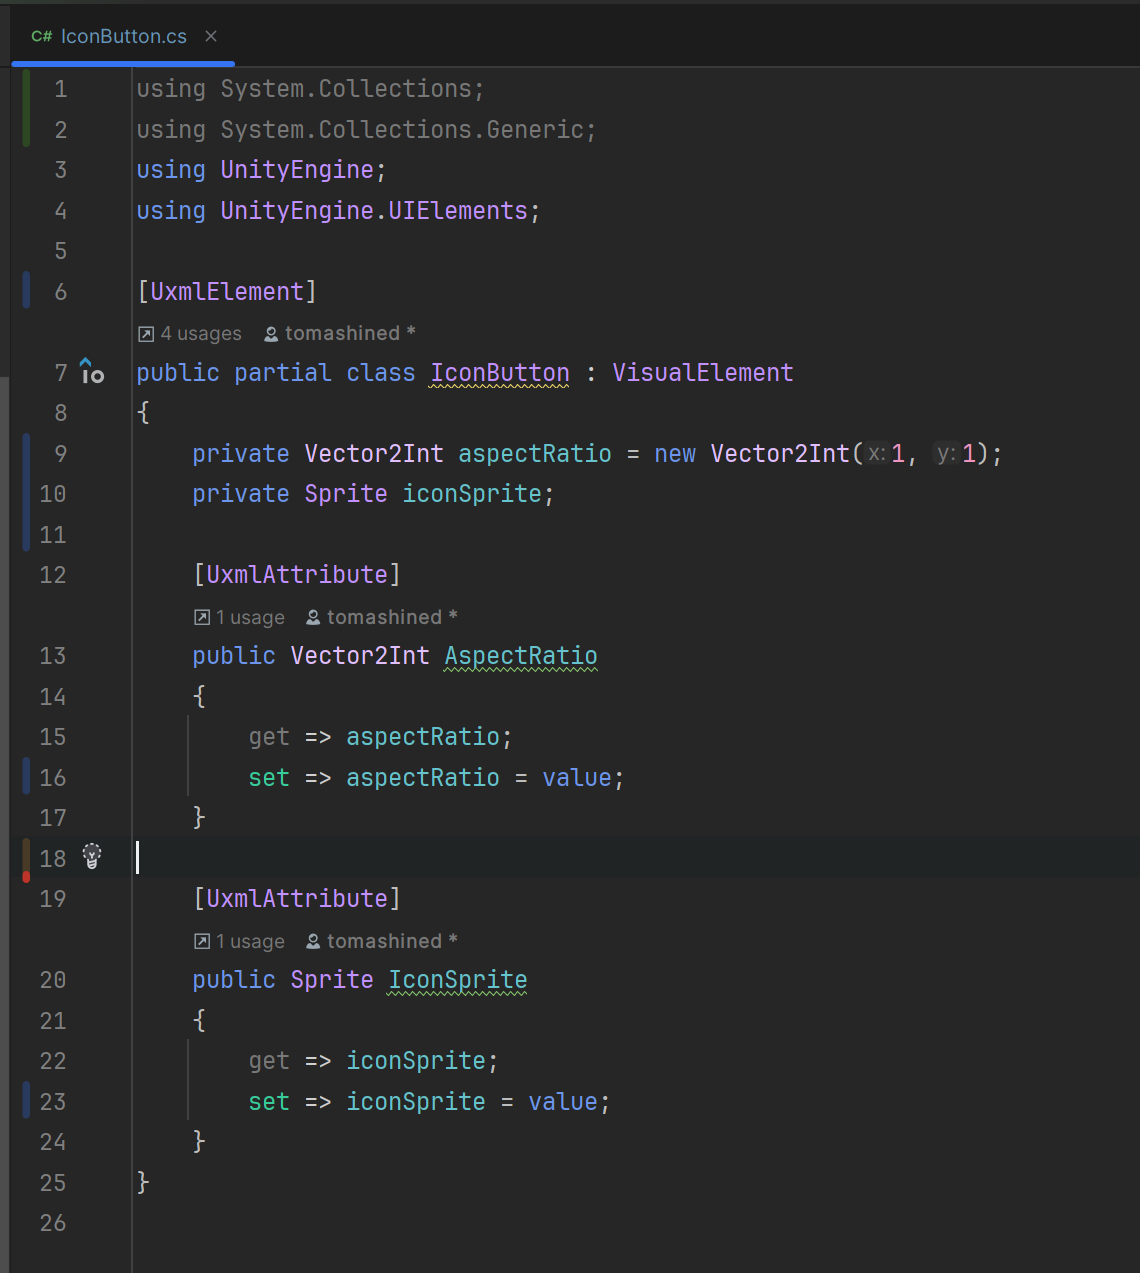Screen dimensions: 1140x1273
Task: Close the IconButton.cs tab
Action: point(210,36)
